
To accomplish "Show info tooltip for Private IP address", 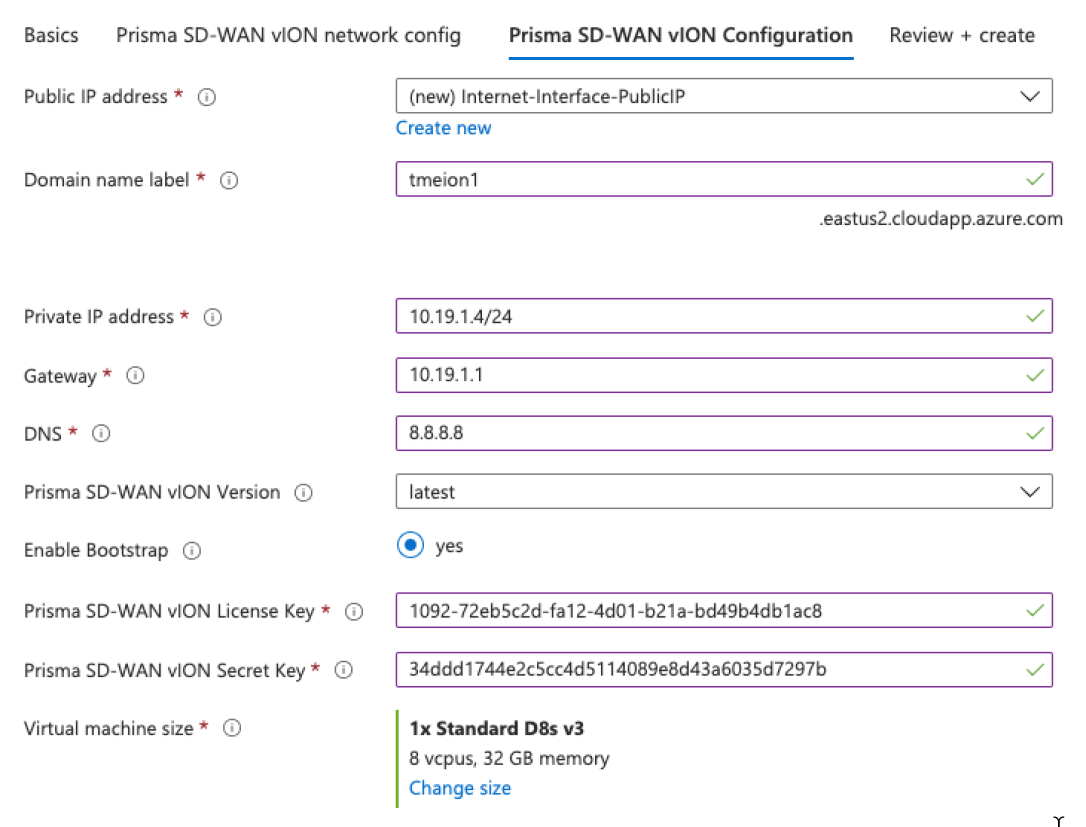I will point(213,317).
